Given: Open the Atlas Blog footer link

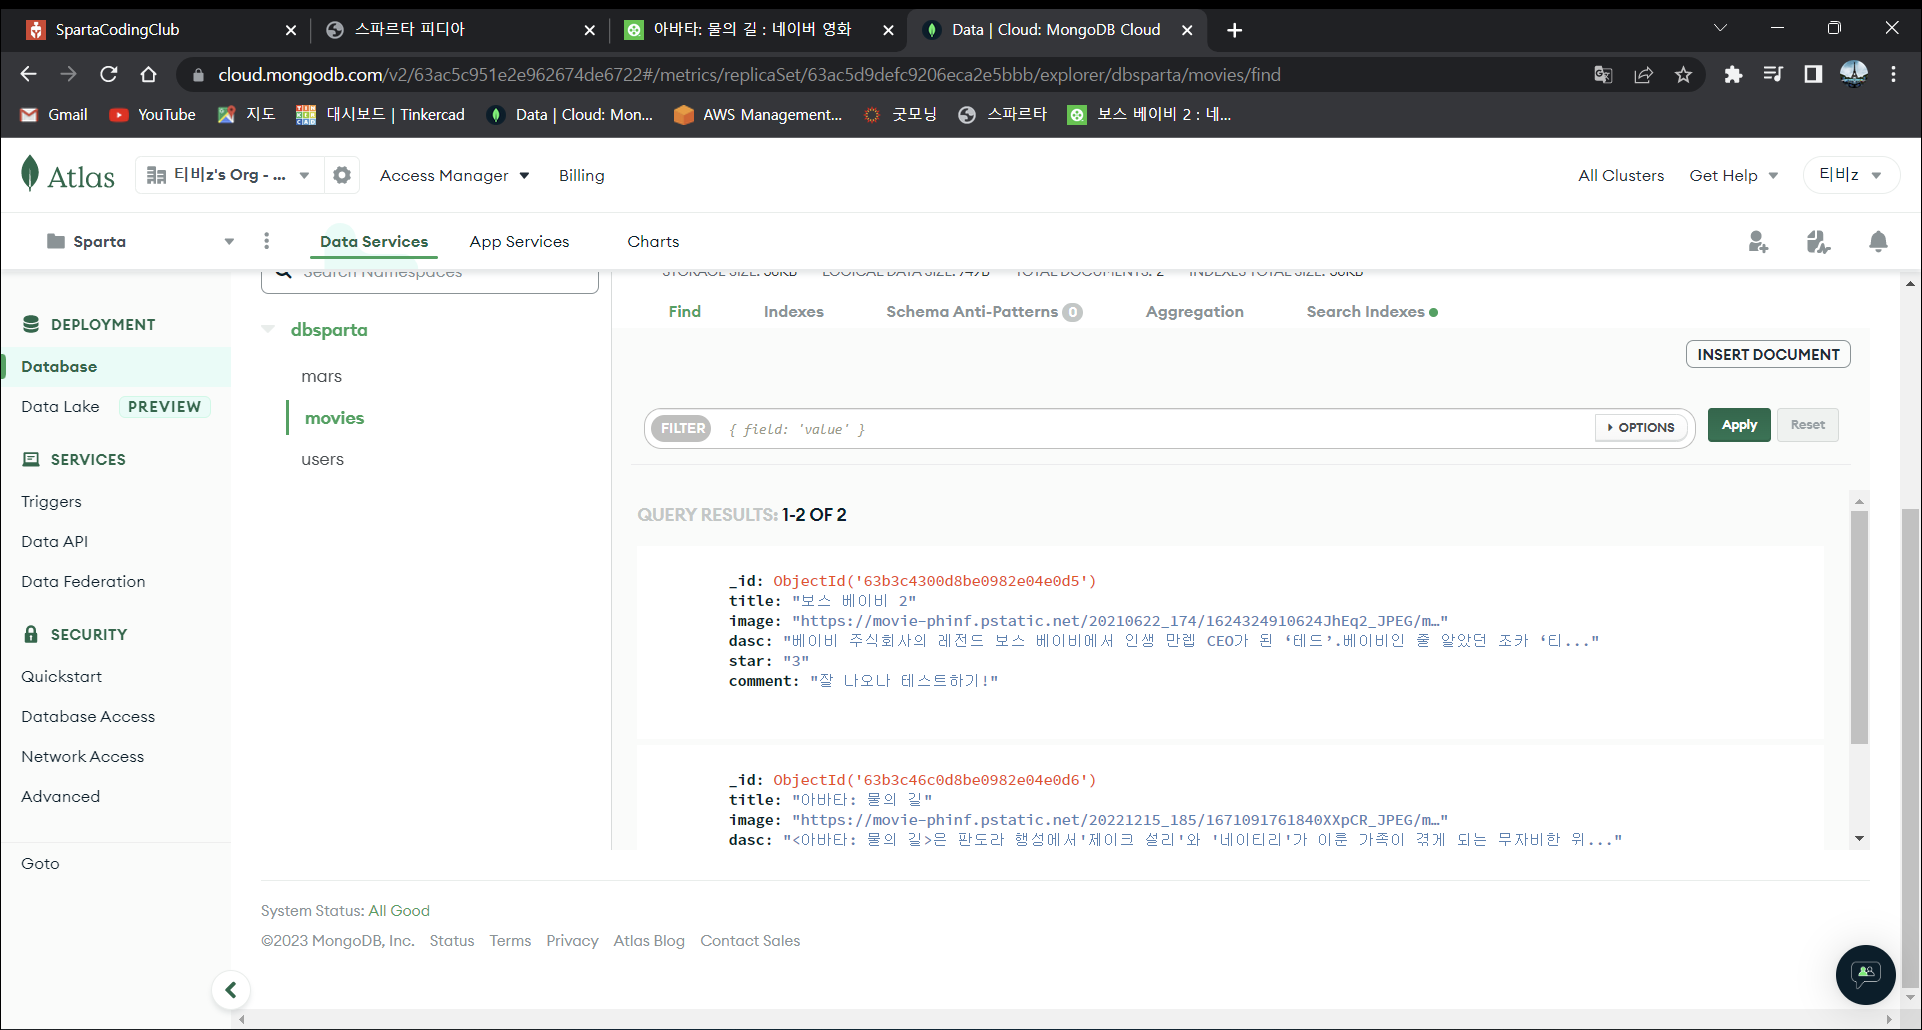Looking at the screenshot, I should point(649,941).
